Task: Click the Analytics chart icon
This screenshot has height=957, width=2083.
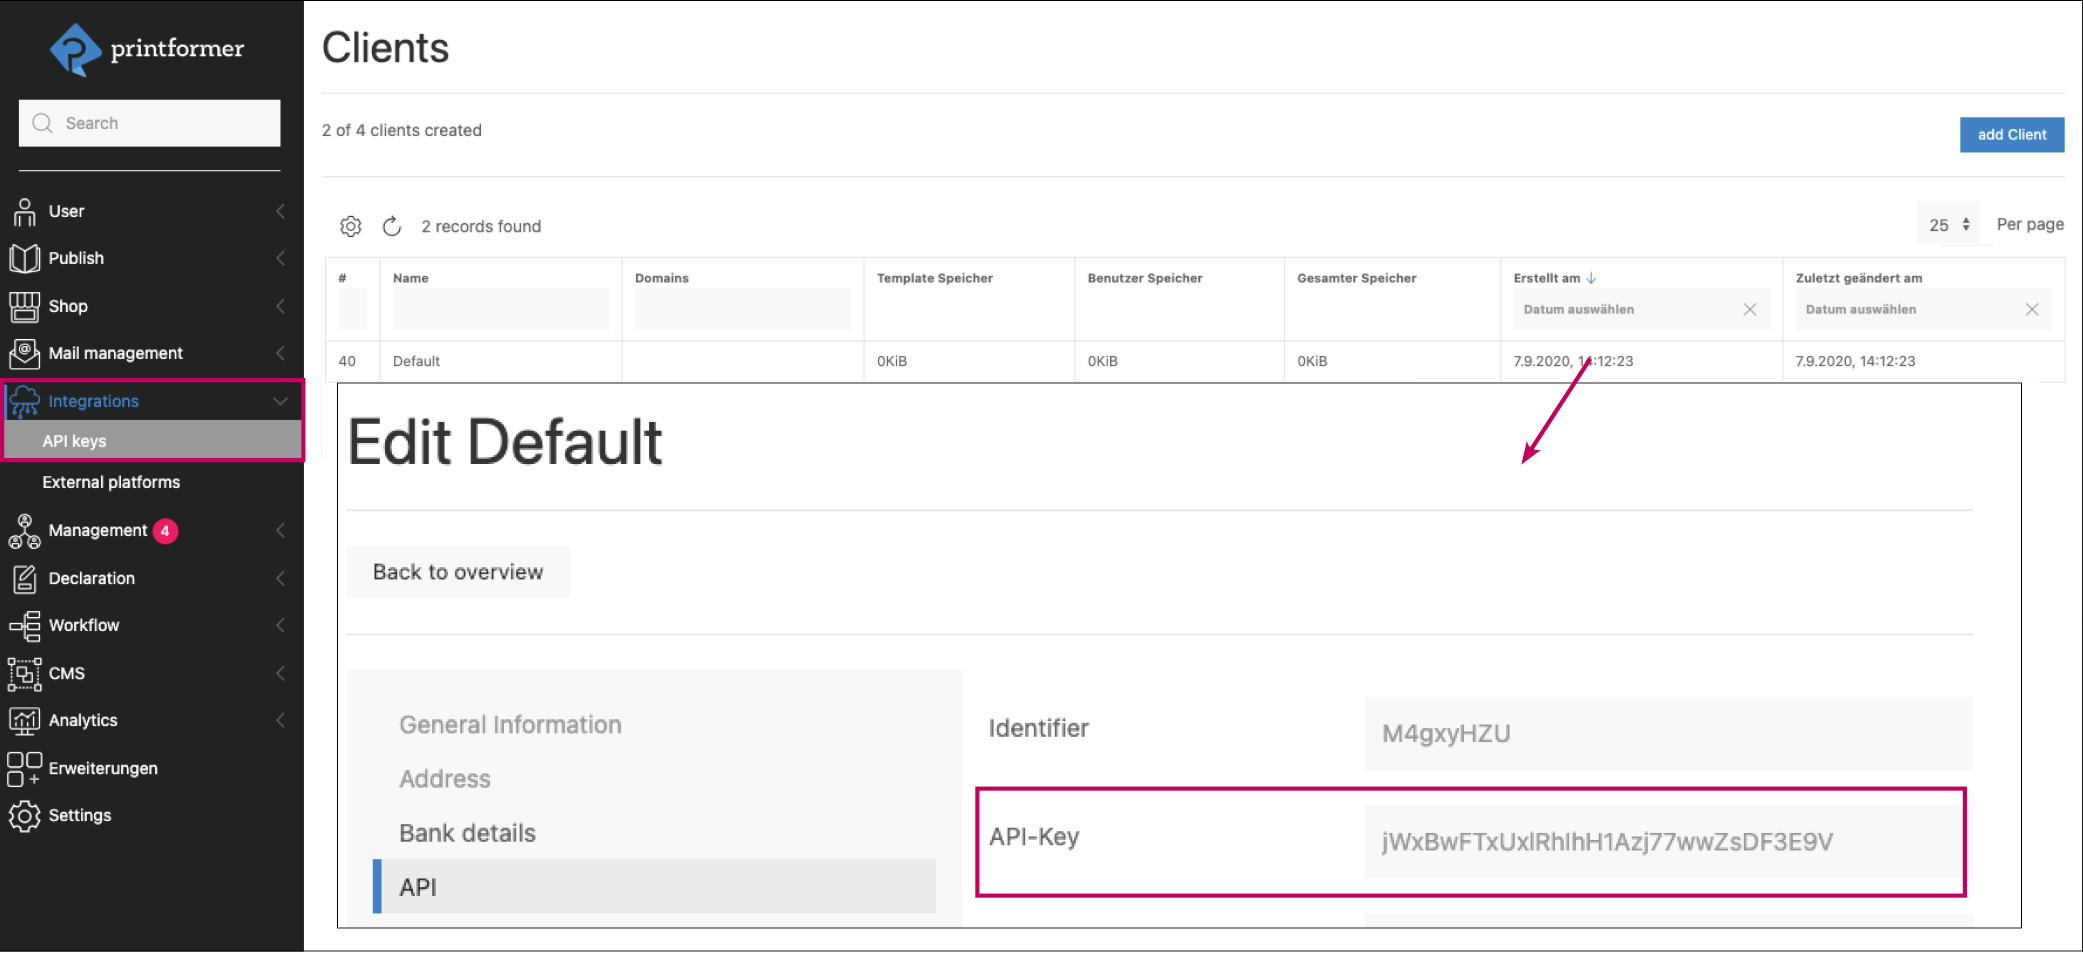Action: (24, 720)
